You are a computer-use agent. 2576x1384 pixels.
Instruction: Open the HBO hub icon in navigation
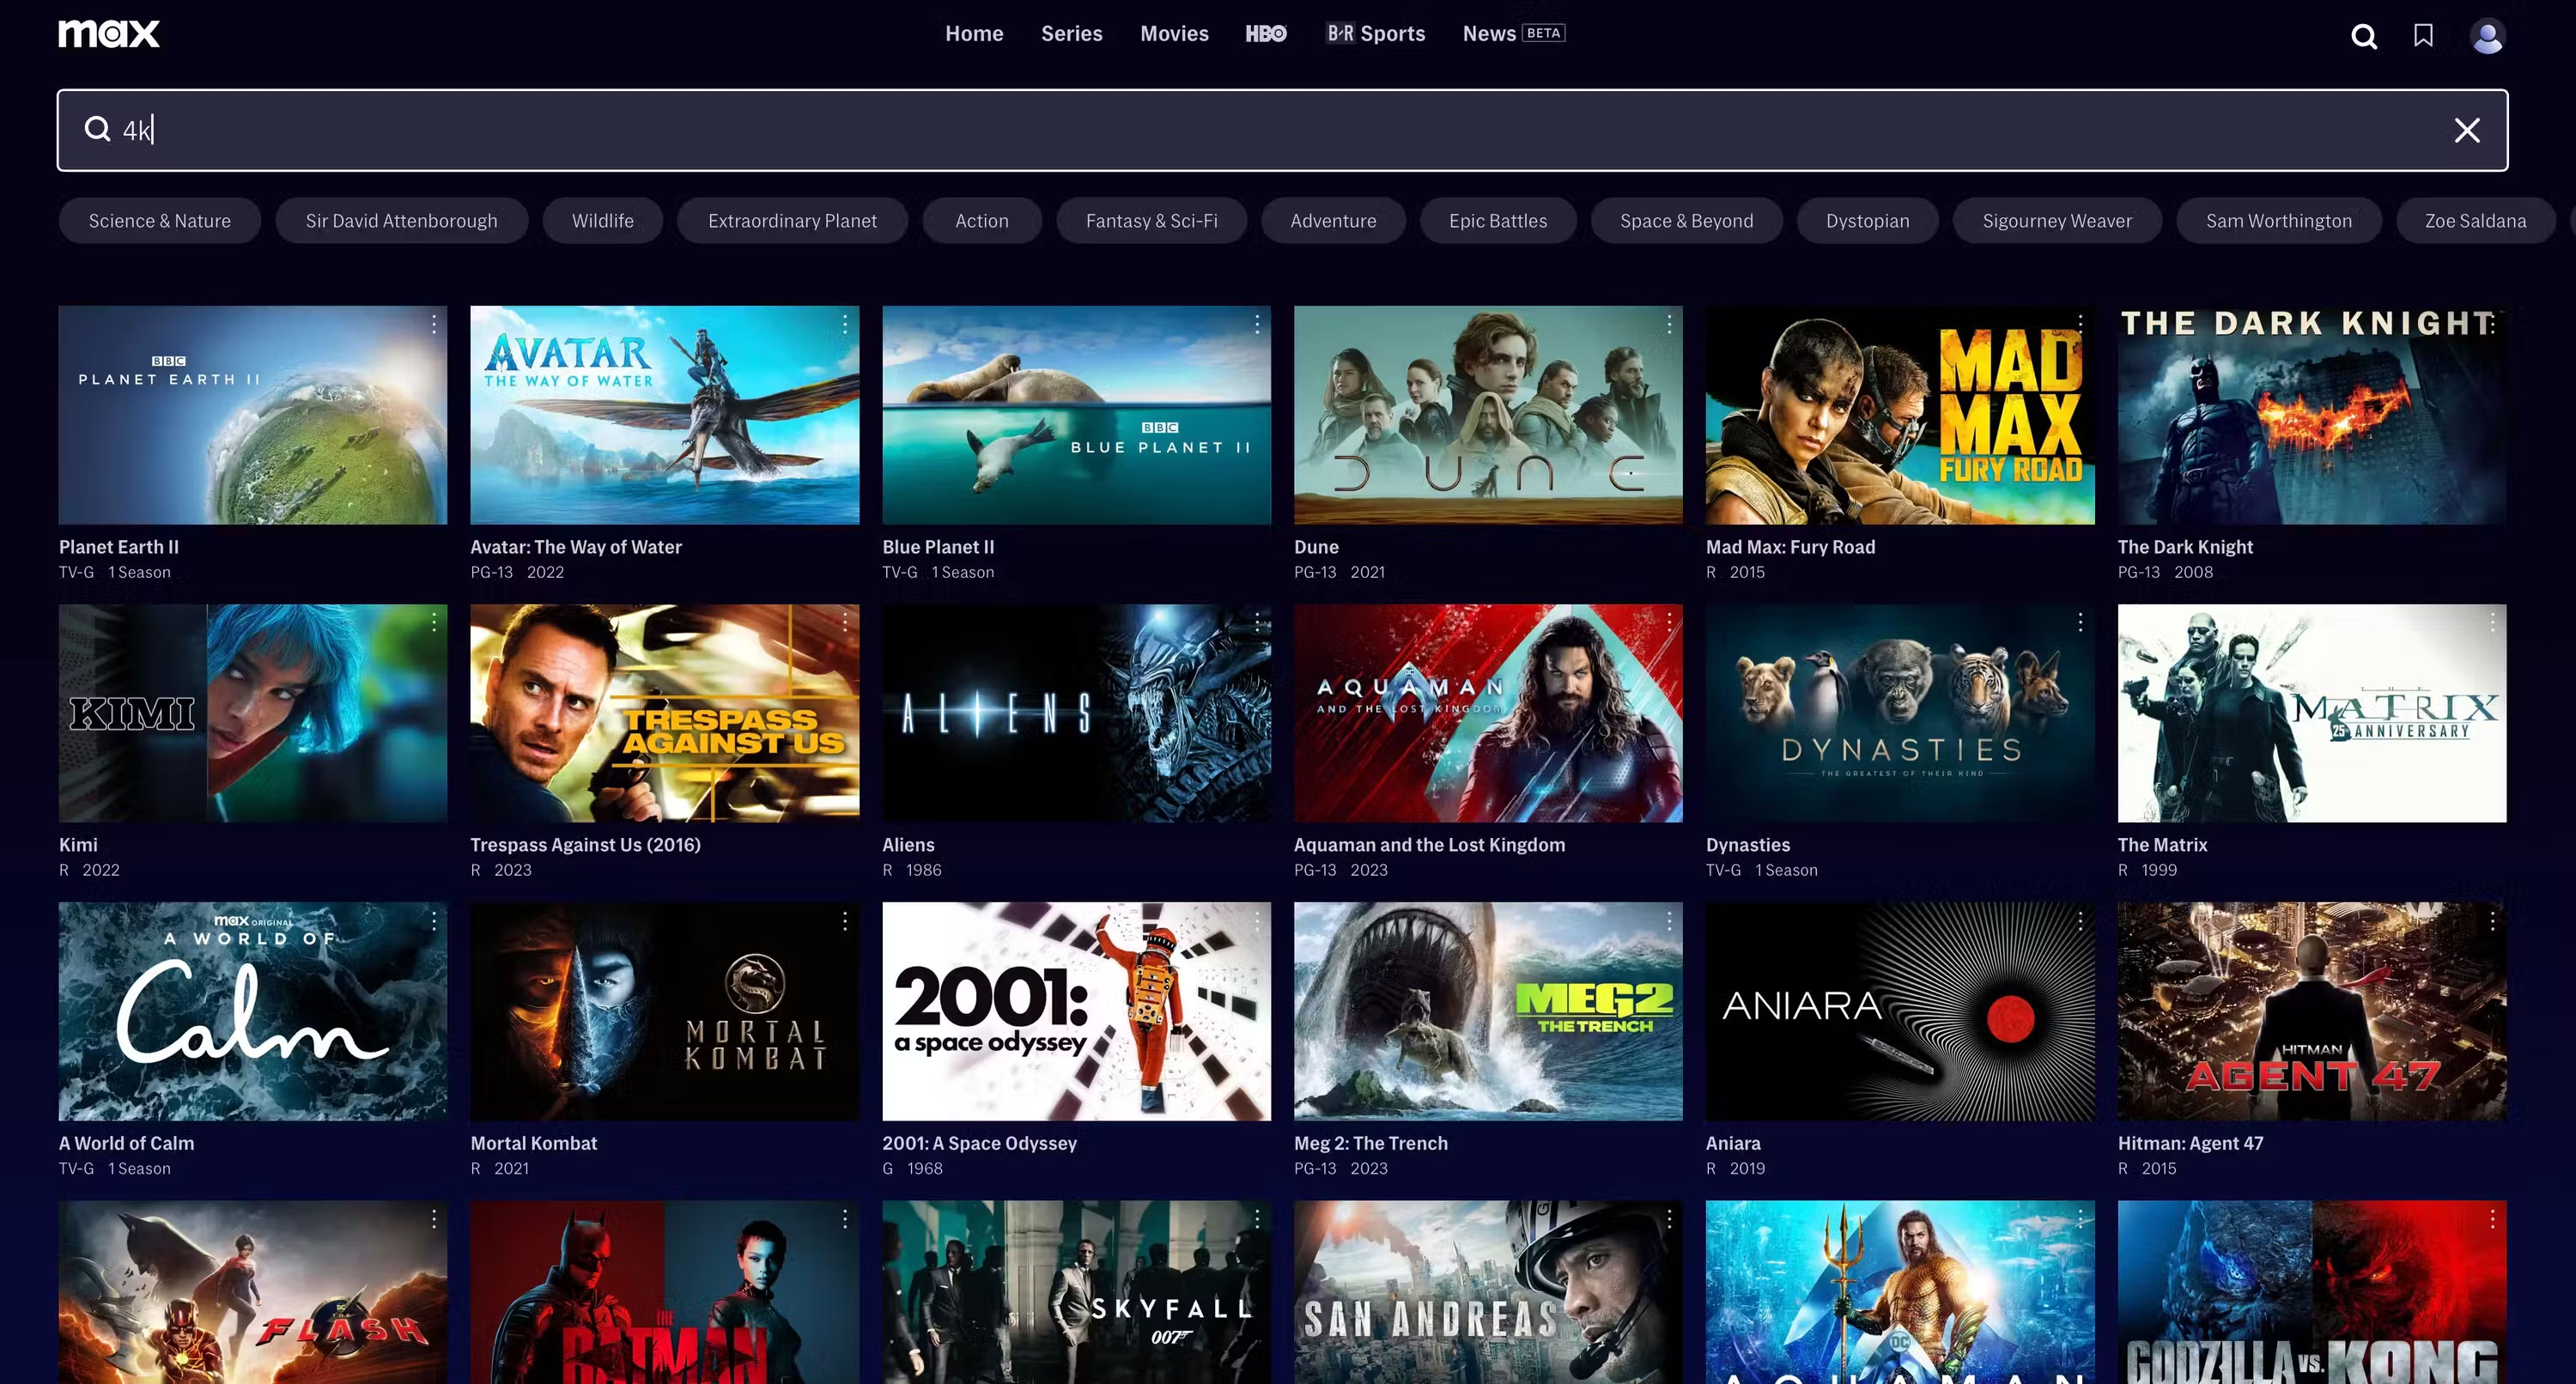(1267, 33)
